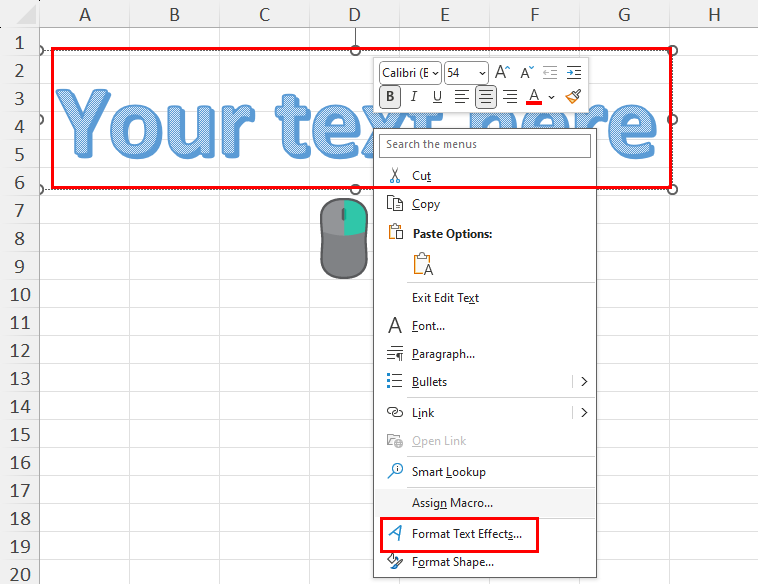Click the Decrease Indent icon
The image size is (758, 584).
point(550,73)
